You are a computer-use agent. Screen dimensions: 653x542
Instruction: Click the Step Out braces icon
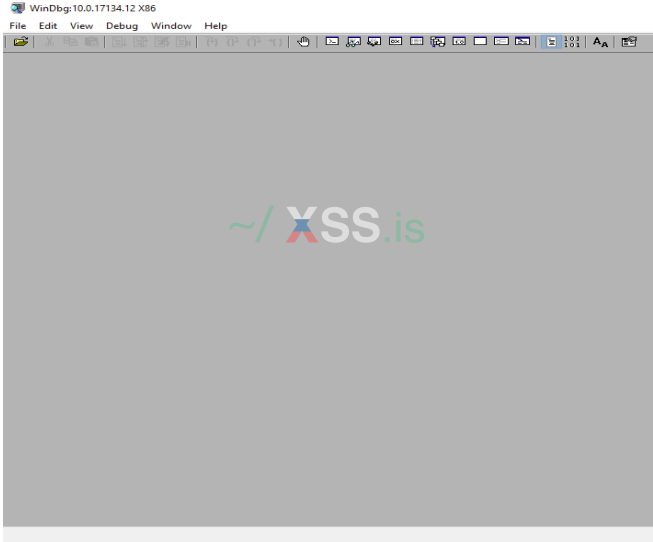[x=254, y=42]
